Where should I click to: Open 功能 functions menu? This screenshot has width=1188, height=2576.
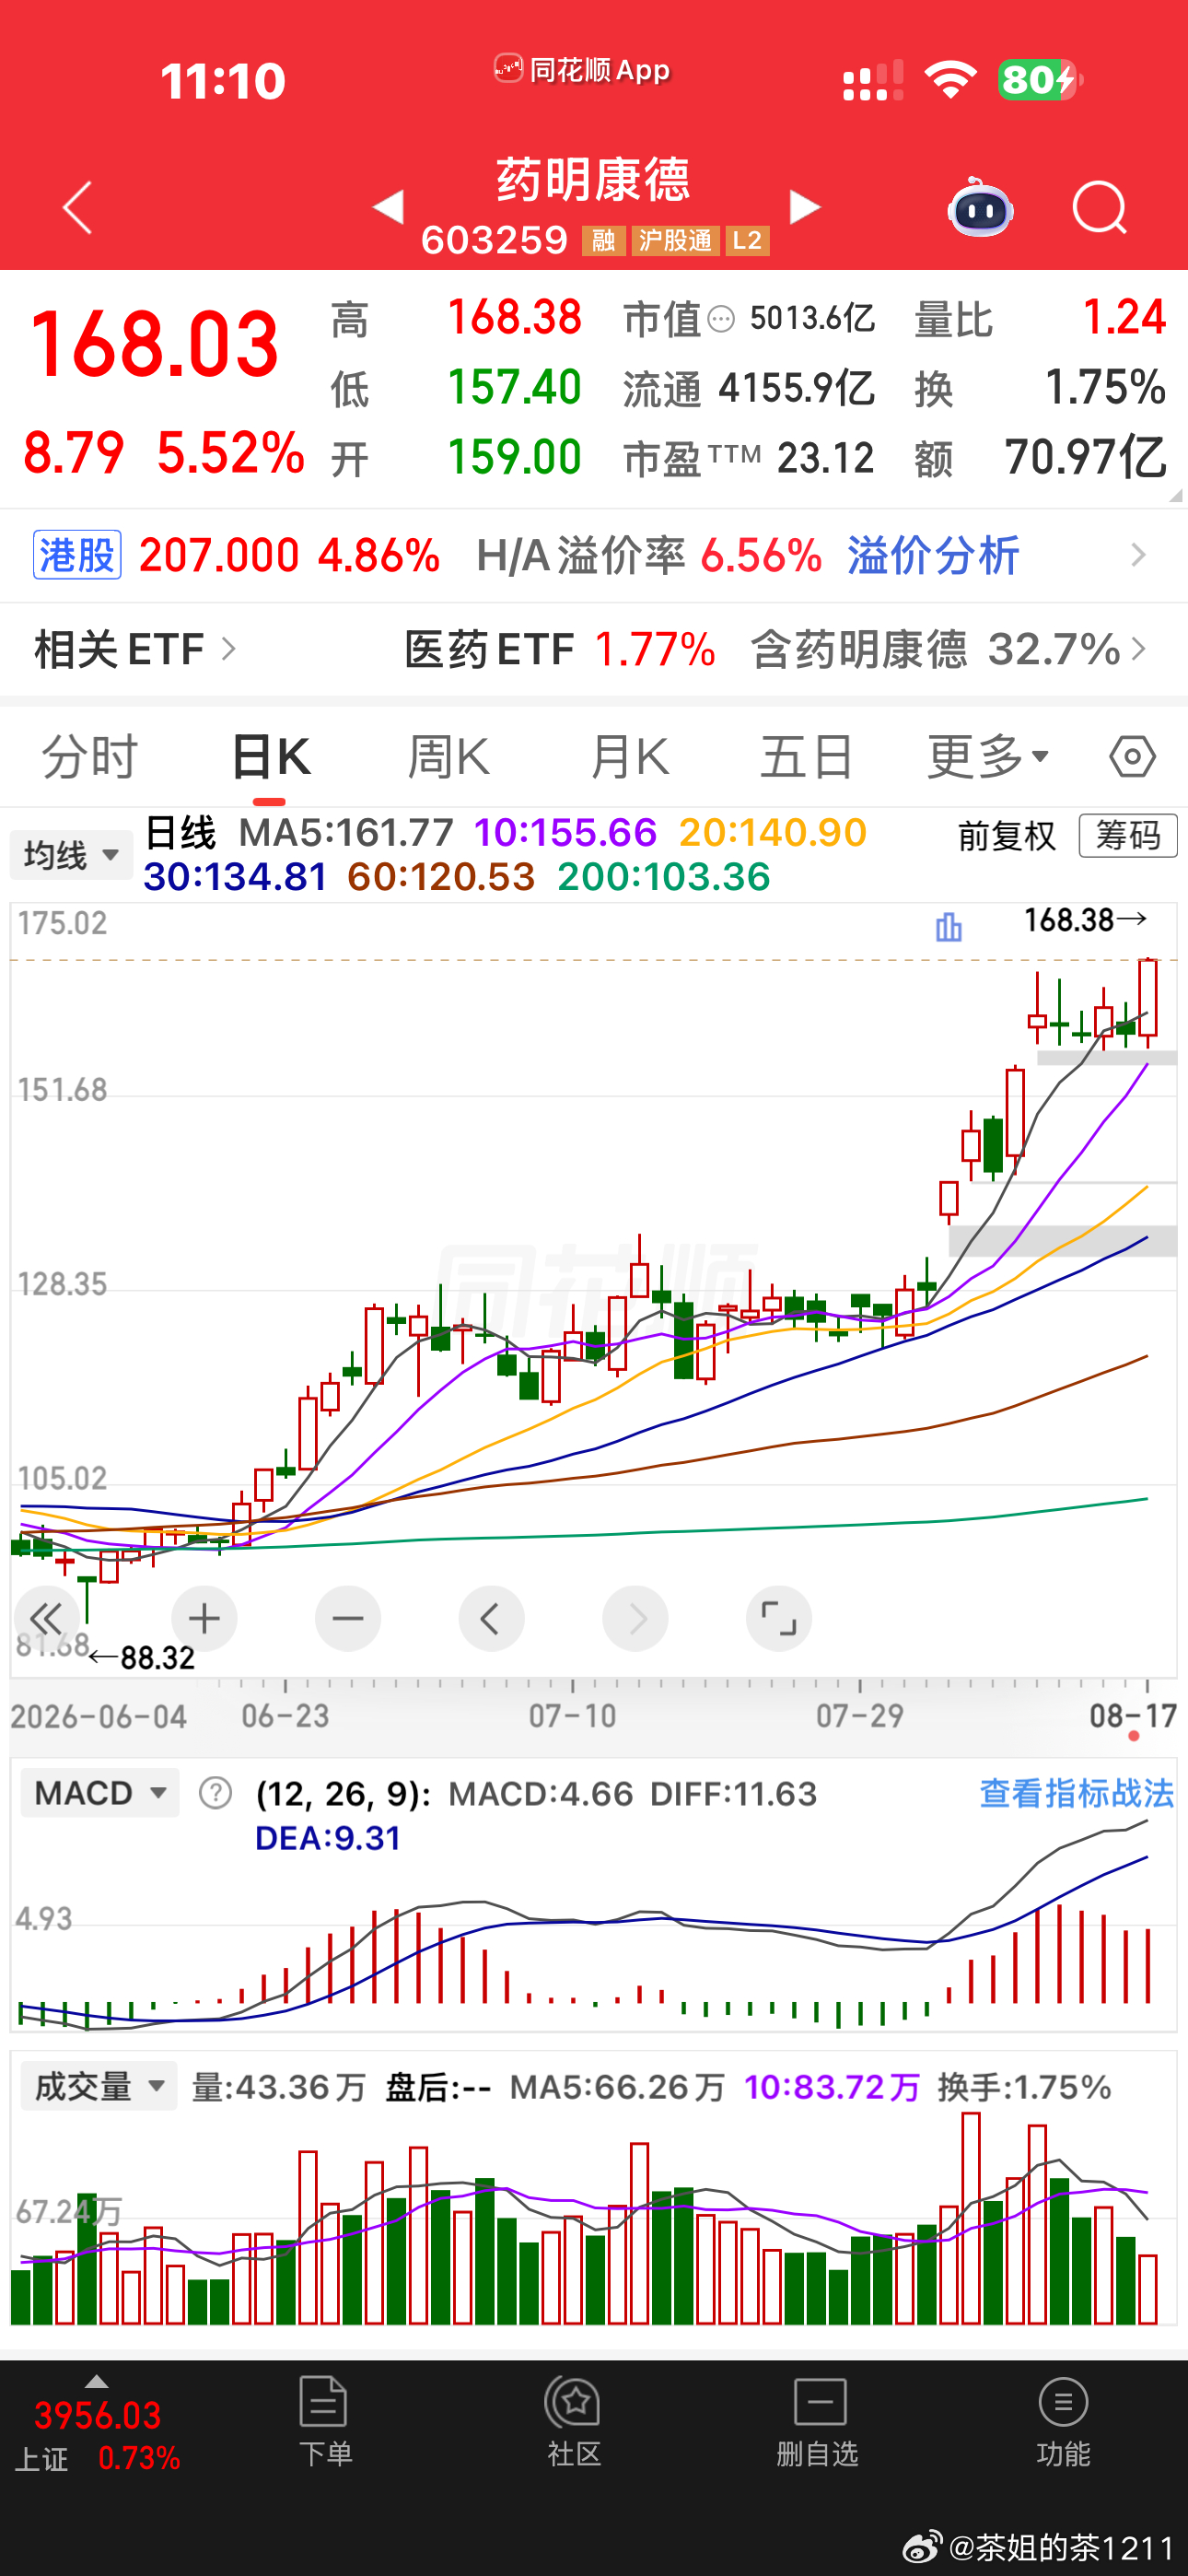(1063, 2421)
